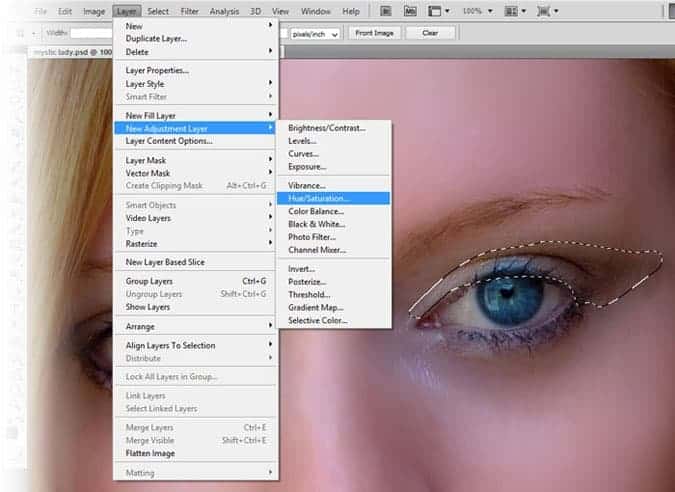Open the Analysis menu
Screen dimensions: 675x492
224,12
